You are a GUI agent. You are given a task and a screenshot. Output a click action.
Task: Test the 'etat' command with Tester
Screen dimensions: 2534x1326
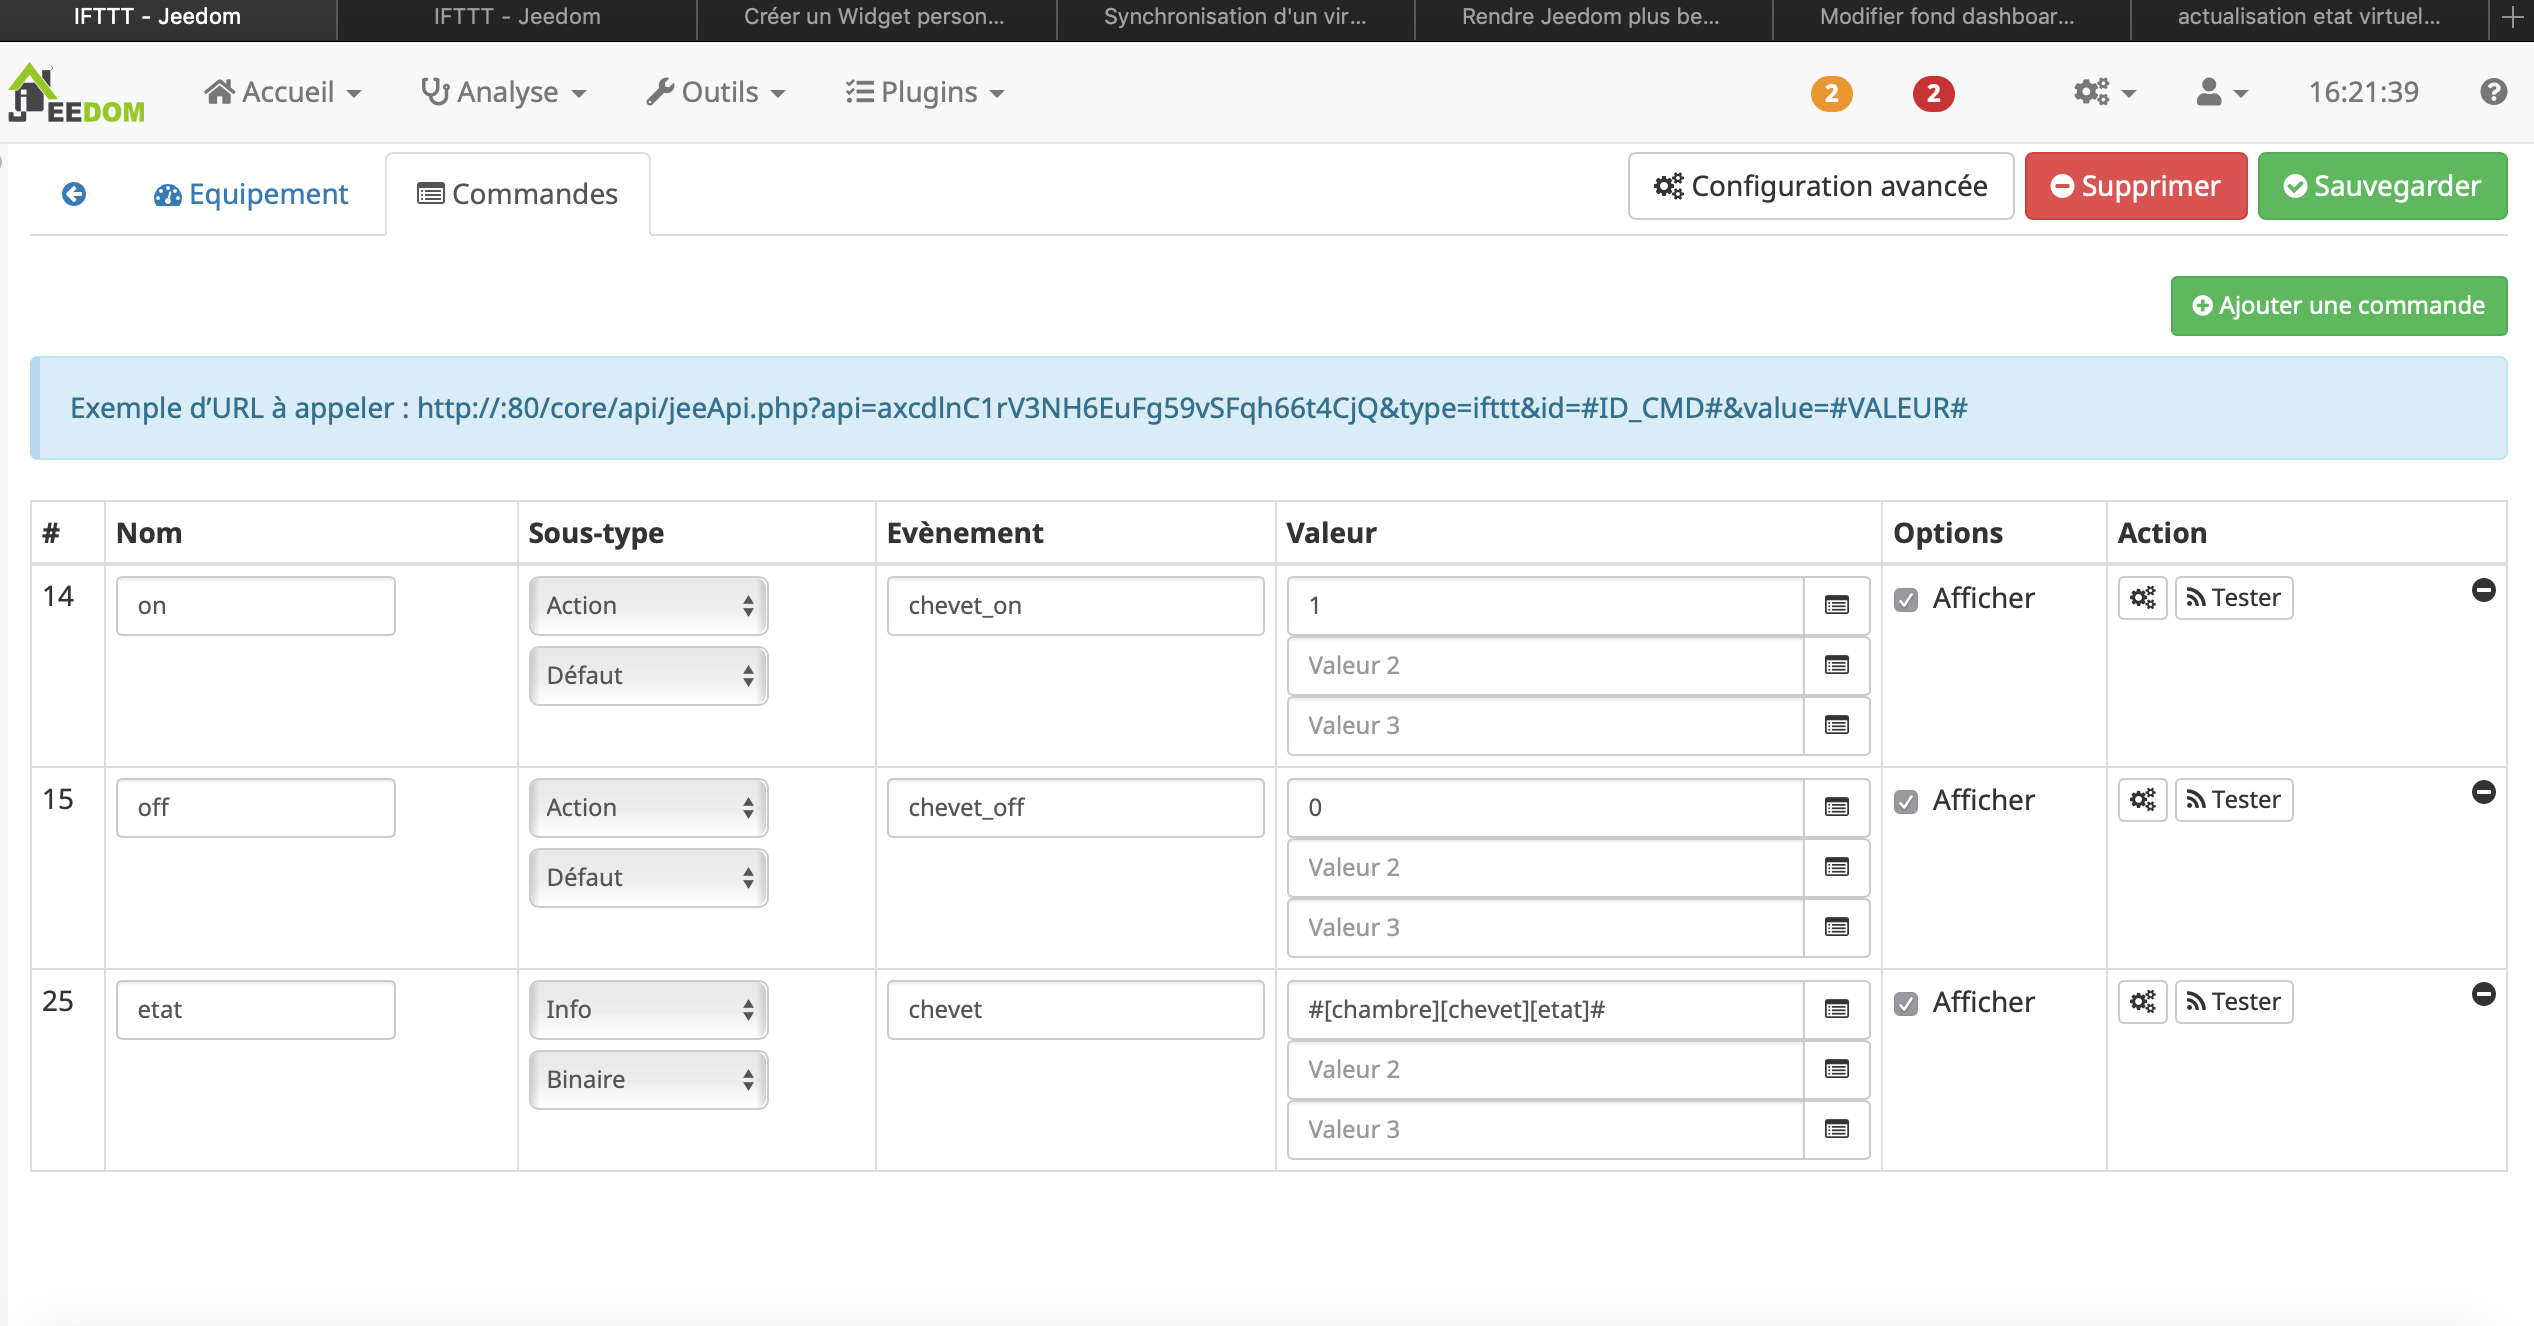click(2234, 1002)
